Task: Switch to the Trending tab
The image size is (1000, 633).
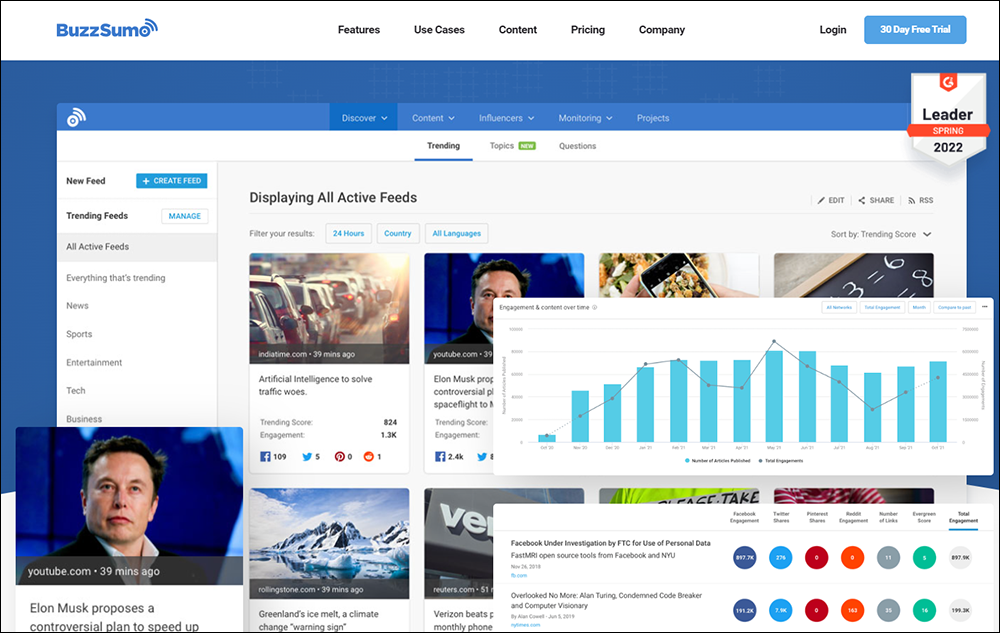Action: click(443, 146)
